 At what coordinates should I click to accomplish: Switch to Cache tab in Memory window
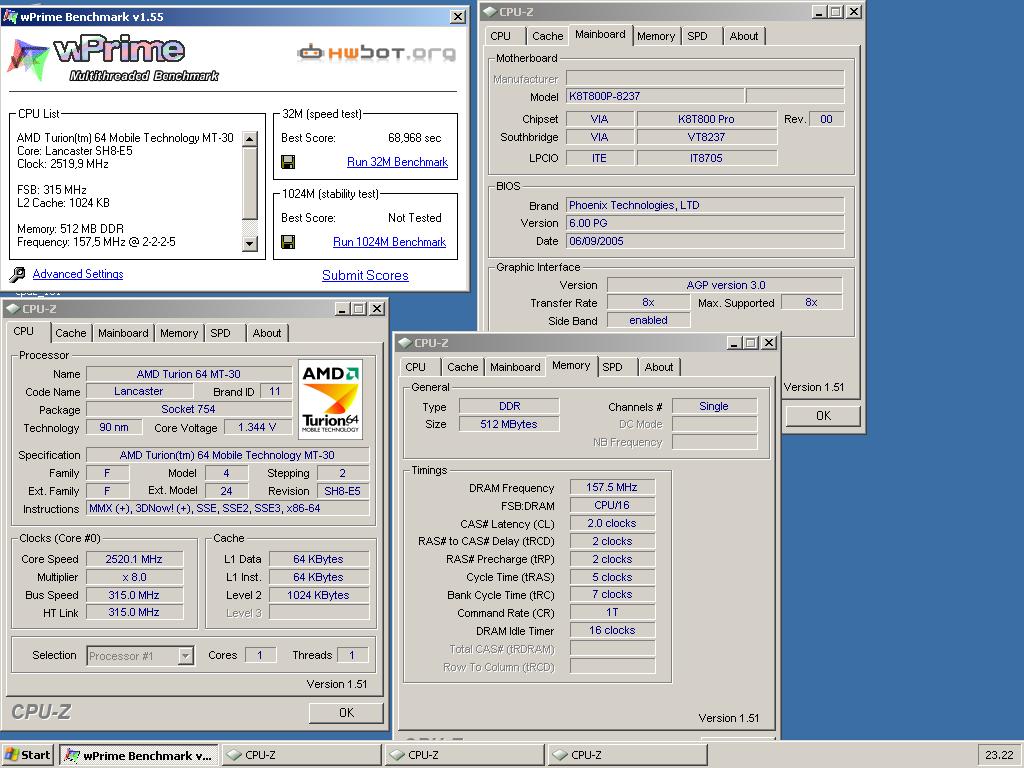pos(462,367)
